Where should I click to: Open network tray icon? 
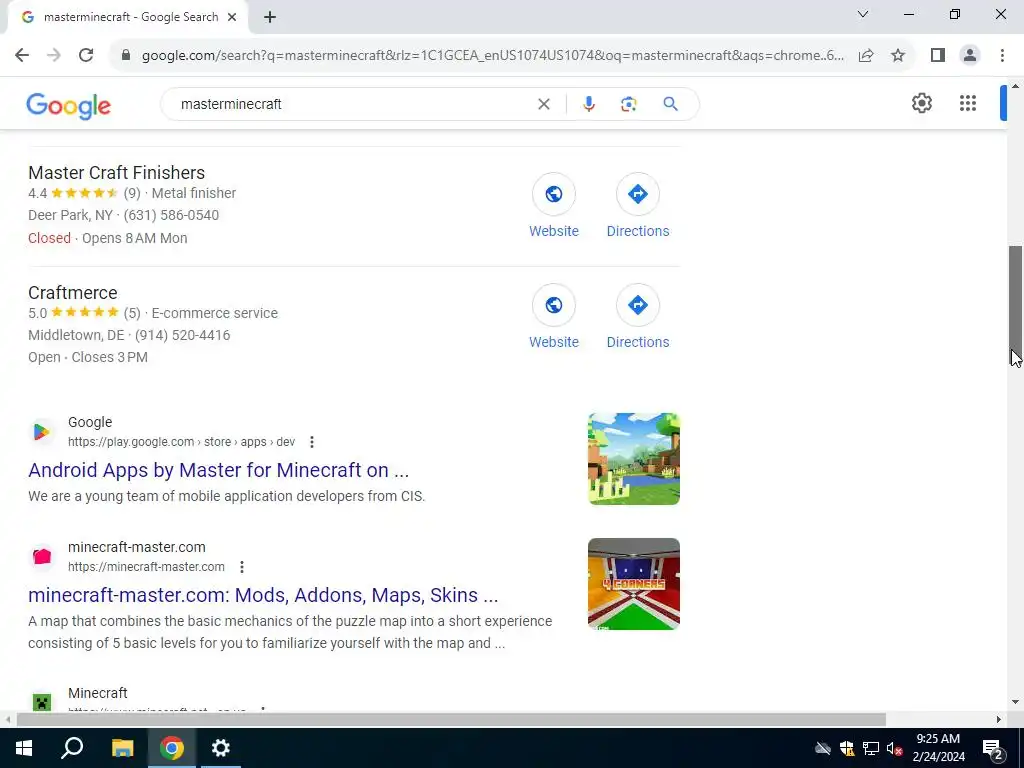pyautogui.click(x=871, y=748)
